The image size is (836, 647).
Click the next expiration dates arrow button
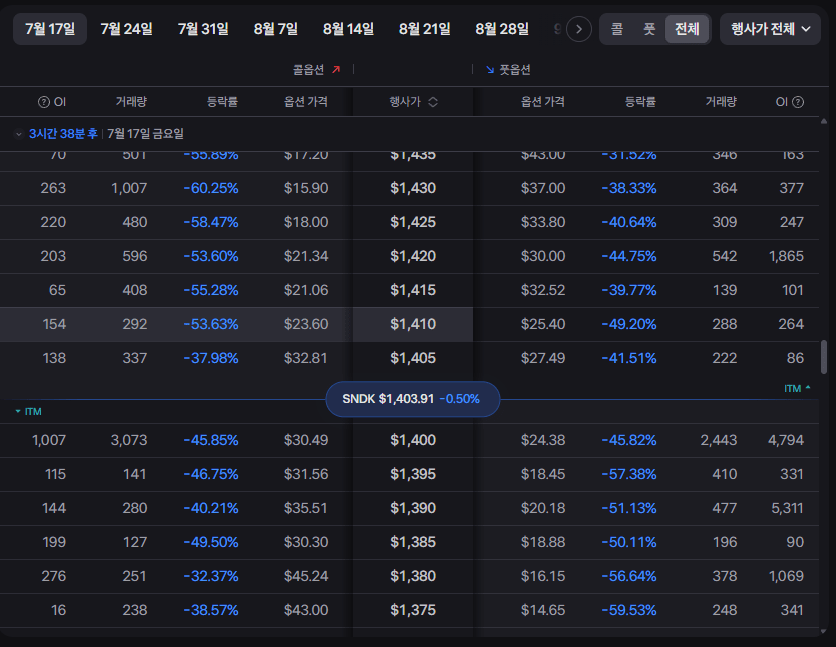click(x=578, y=29)
